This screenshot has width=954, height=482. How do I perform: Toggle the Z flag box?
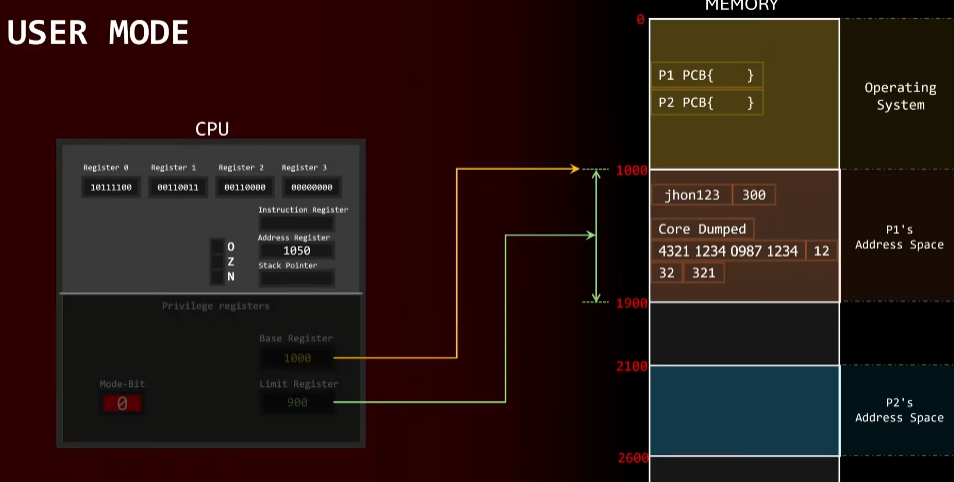point(217,262)
